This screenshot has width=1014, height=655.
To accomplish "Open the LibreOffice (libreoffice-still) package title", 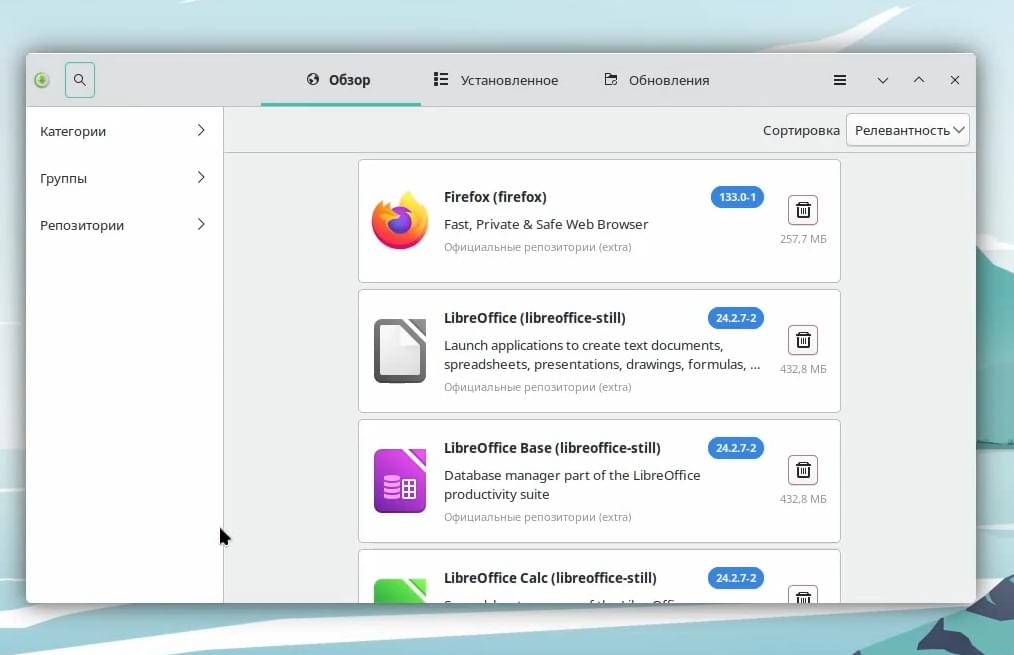I will 535,318.
